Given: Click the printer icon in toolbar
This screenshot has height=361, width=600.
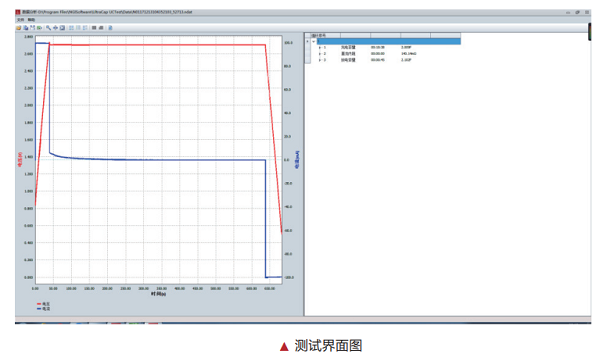Looking at the screenshot, I should click(101, 28).
